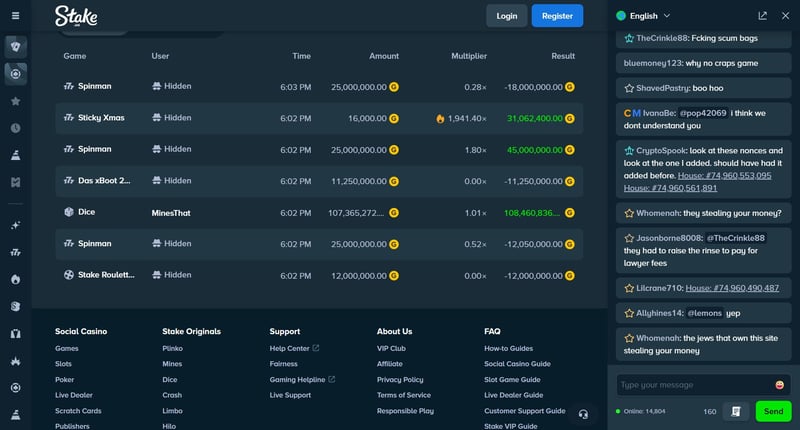The width and height of the screenshot is (800, 430).
Task: Open the emoji picker in chat
Action: click(779, 385)
